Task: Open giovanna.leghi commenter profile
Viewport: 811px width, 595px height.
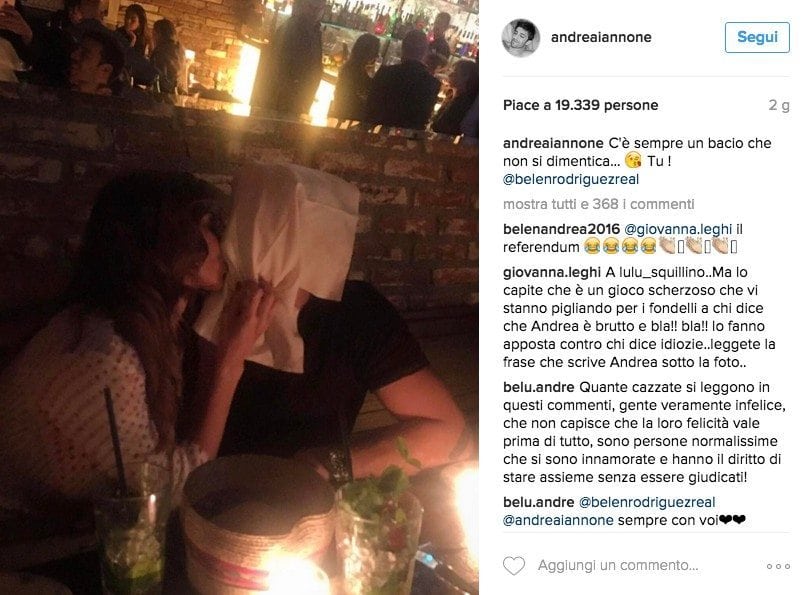Action: coord(552,273)
